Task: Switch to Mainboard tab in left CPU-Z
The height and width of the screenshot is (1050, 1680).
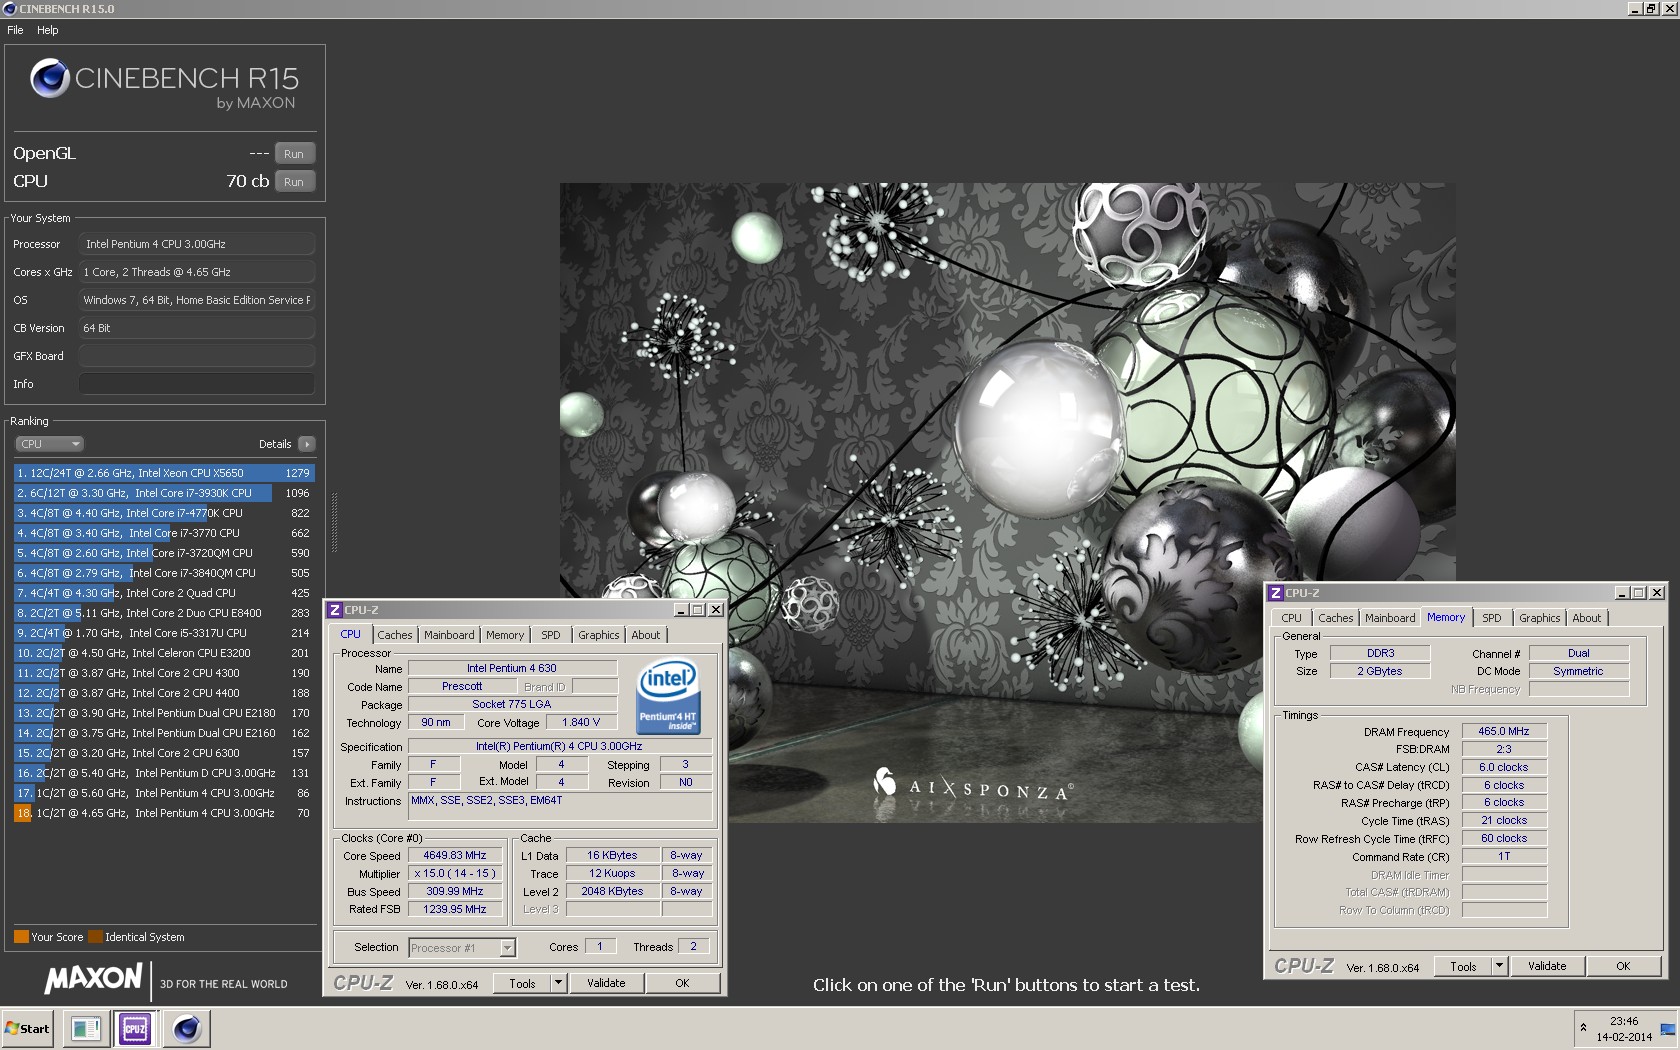Action: tap(449, 635)
